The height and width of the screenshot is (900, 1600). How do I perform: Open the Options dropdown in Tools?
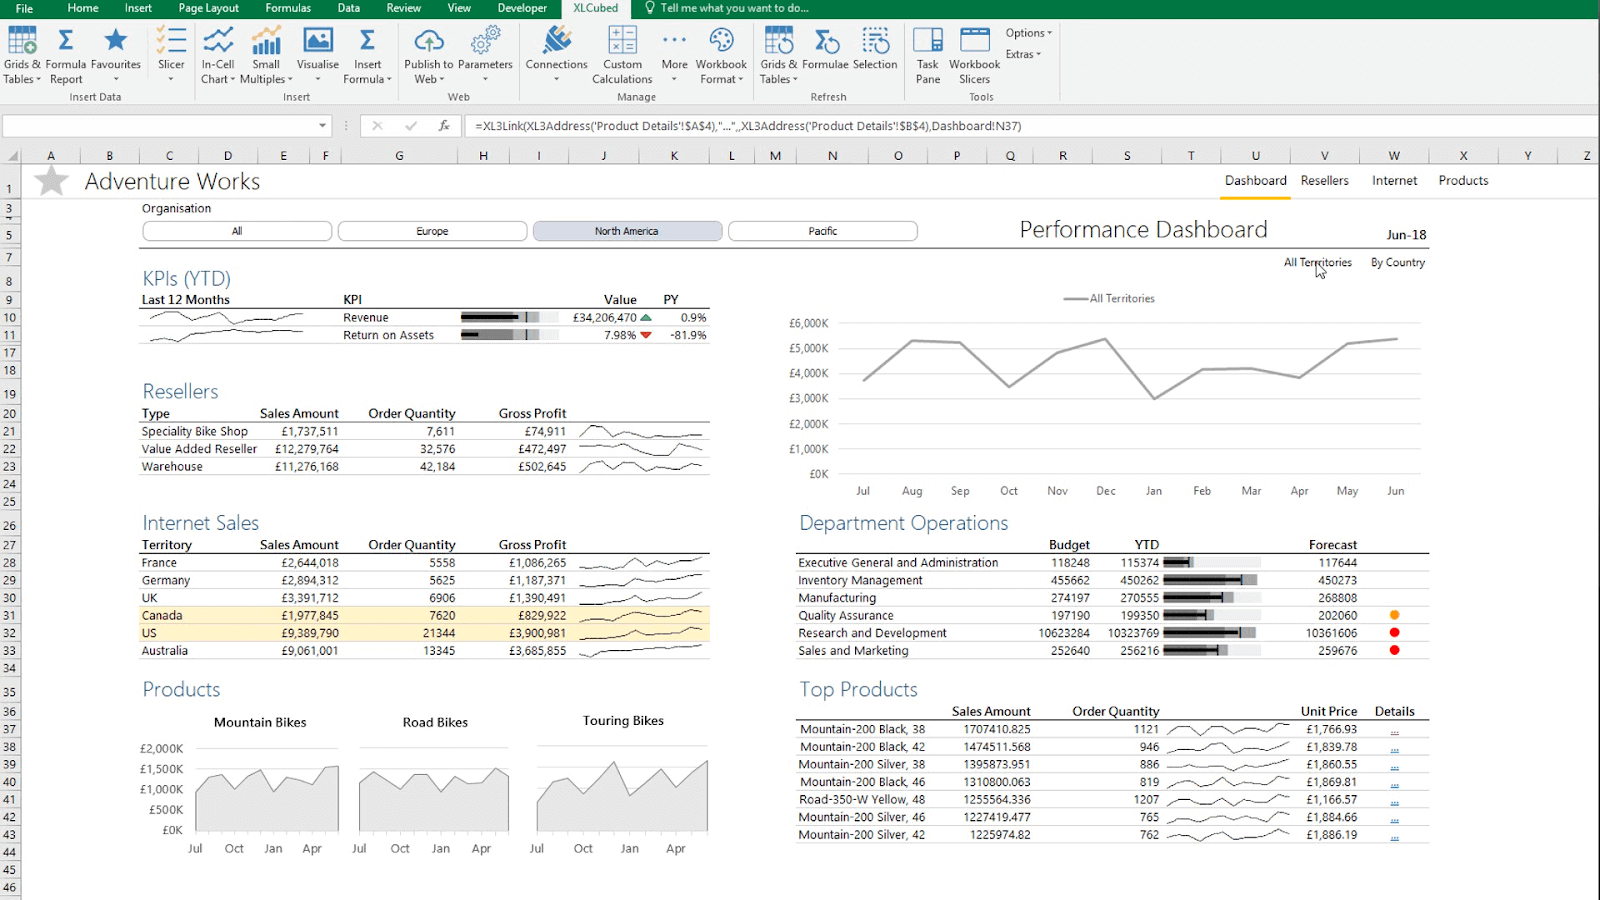1028,32
